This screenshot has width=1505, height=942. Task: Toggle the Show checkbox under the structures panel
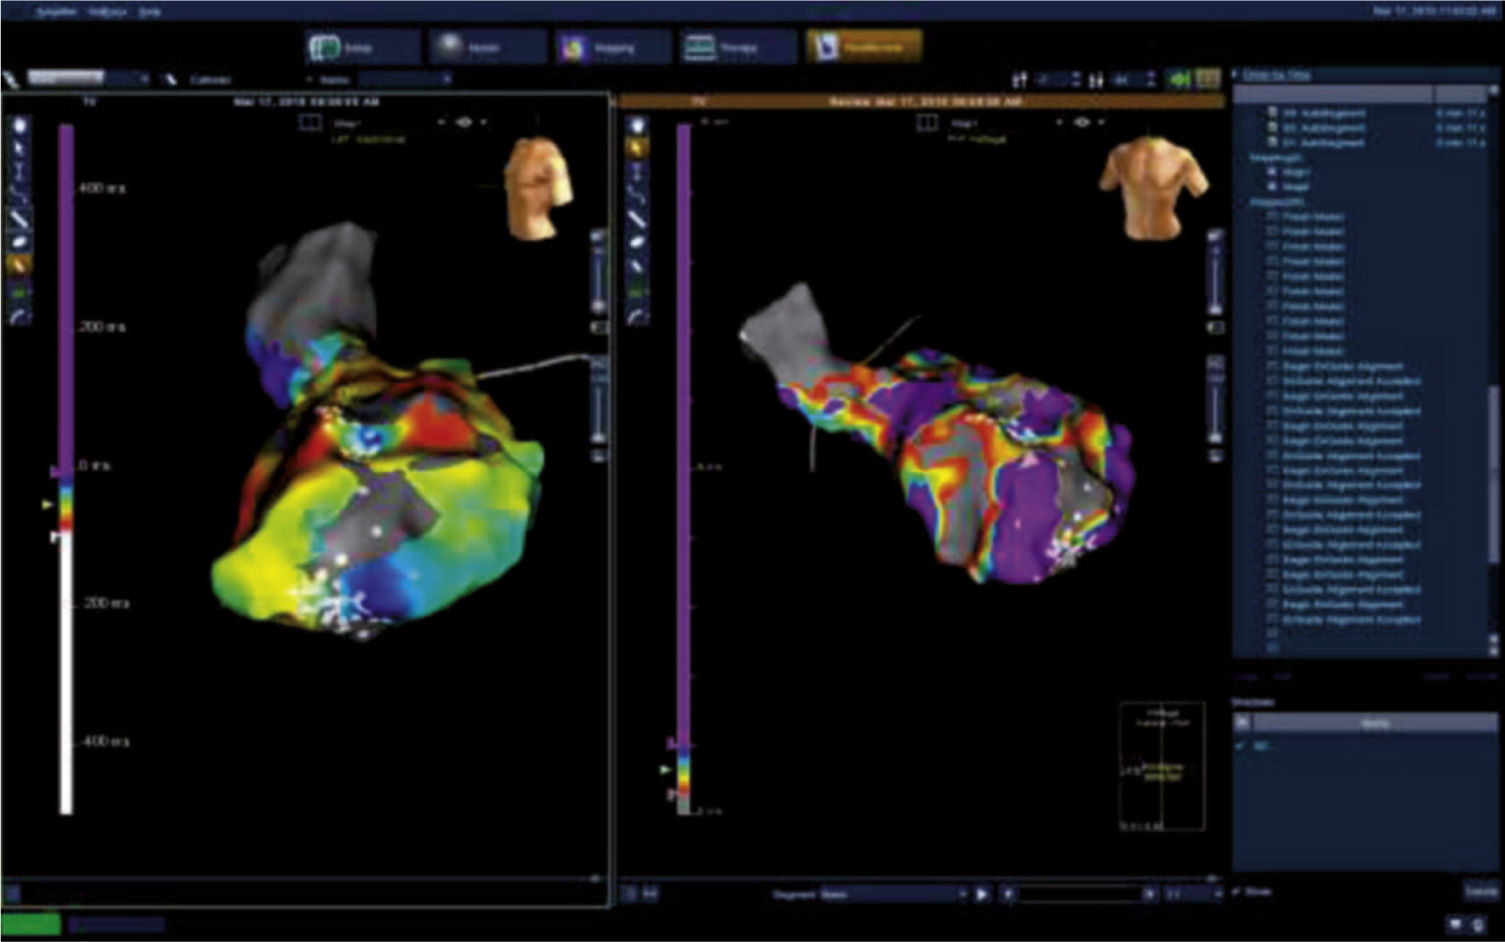[x=1239, y=891]
